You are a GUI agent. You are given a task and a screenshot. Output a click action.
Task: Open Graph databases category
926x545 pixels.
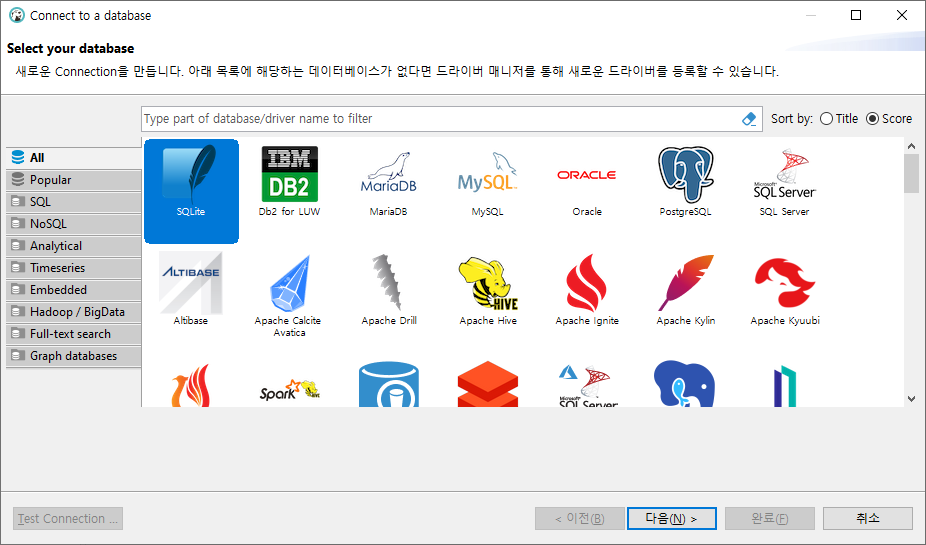74,356
